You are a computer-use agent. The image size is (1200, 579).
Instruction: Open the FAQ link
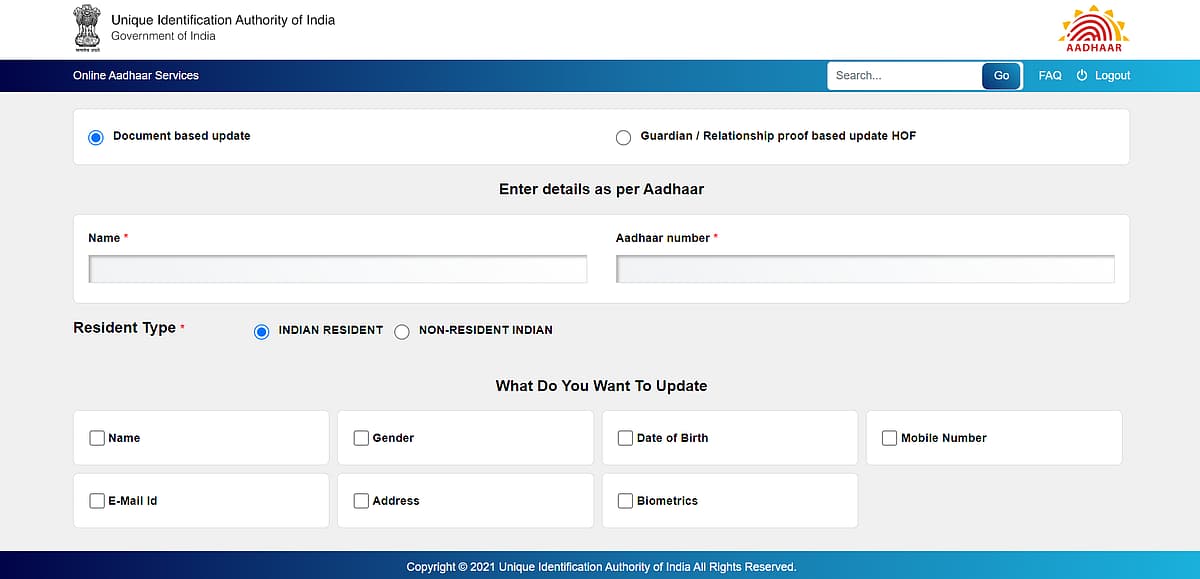[1050, 76]
